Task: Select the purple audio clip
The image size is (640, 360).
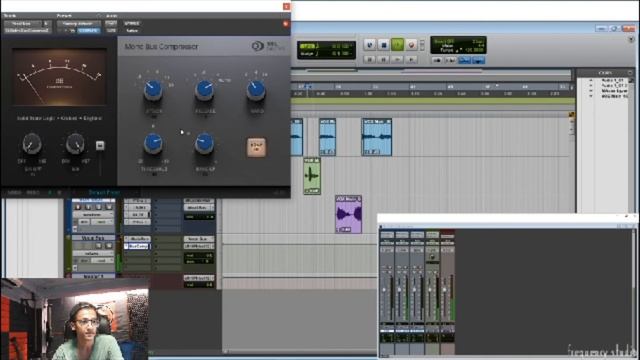Action: tap(349, 214)
